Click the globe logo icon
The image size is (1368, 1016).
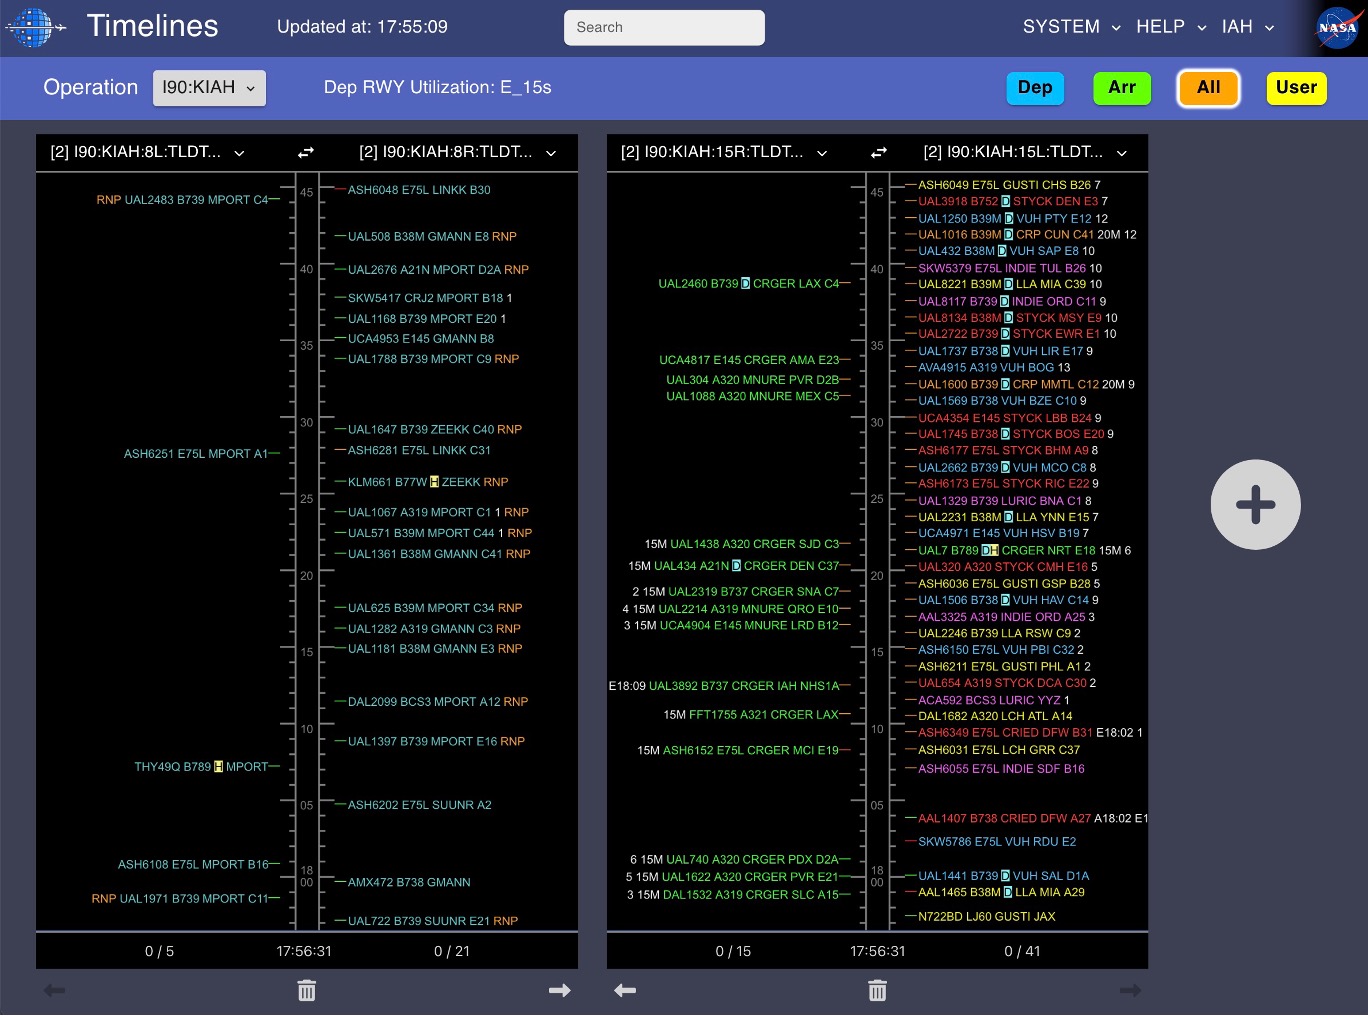pyautogui.click(x=34, y=27)
